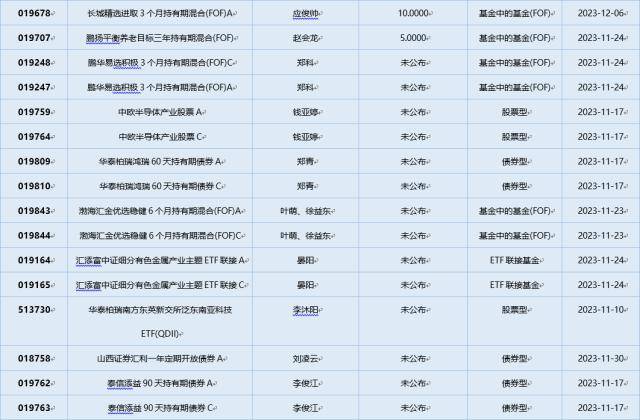Select fund code 018758

(34, 358)
